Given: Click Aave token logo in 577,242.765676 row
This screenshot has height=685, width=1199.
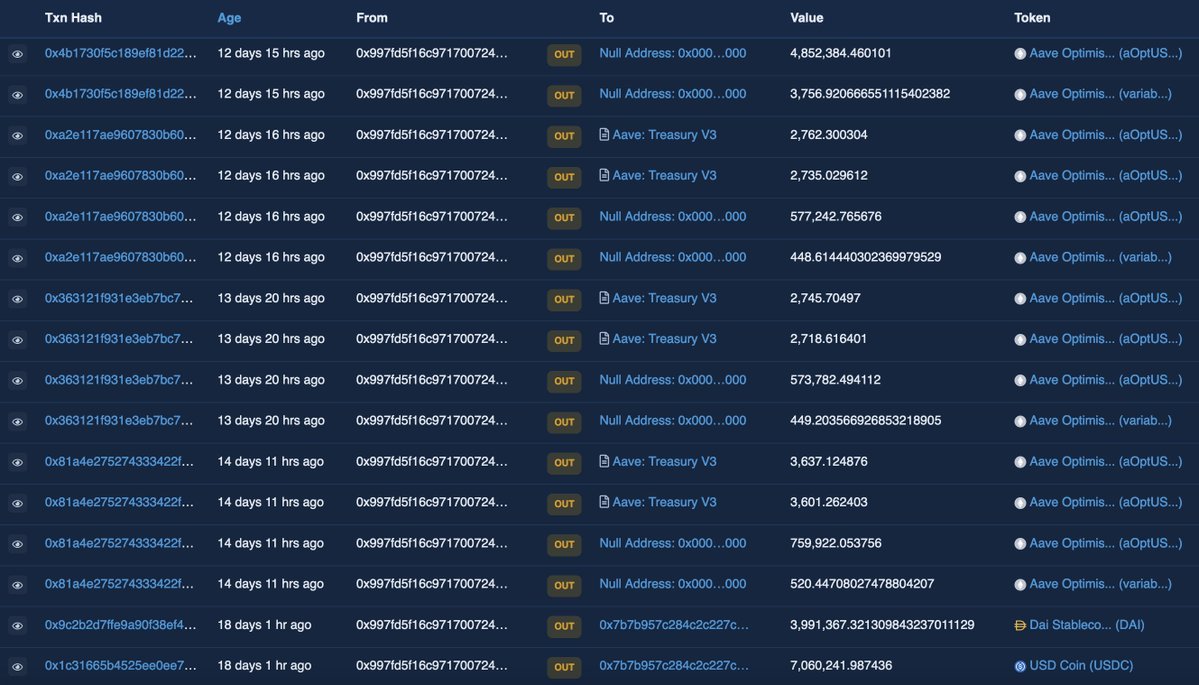Looking at the screenshot, I should click(1019, 217).
